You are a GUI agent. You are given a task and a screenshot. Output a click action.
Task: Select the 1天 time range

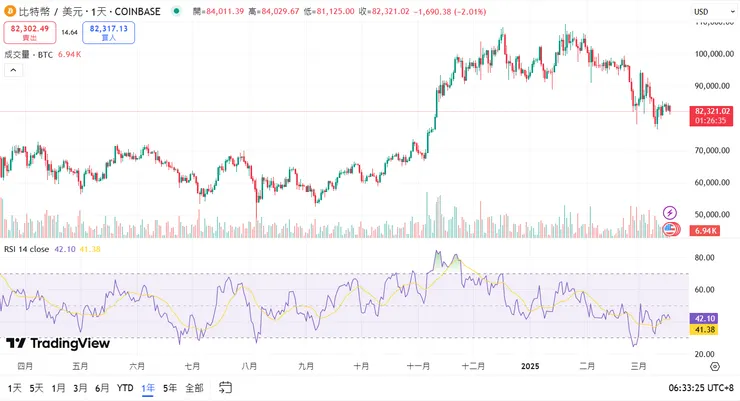[x=15, y=388]
